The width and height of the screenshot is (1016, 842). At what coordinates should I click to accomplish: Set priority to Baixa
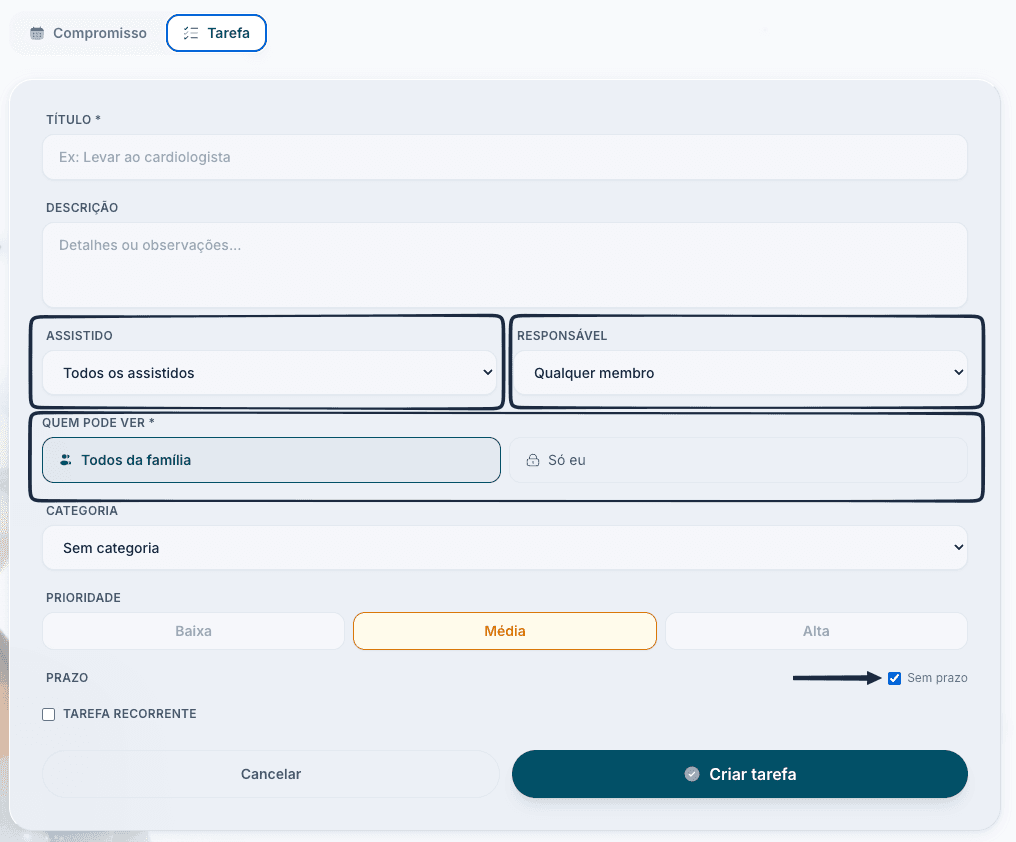point(193,631)
